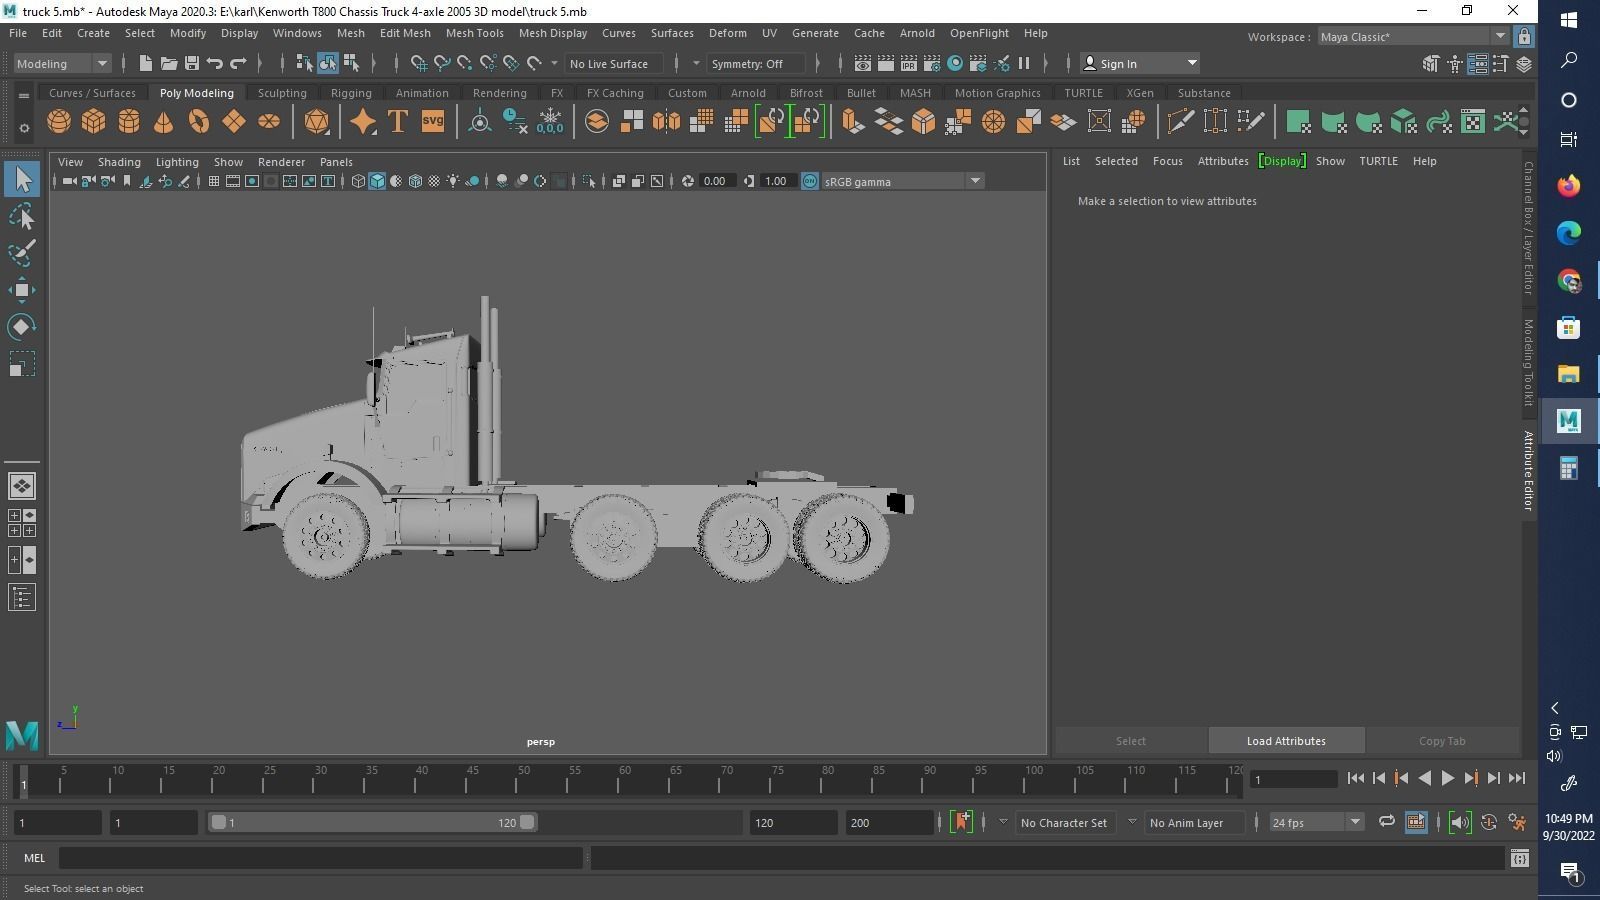Open the Modeling menu set dropdown
This screenshot has height=900, width=1600.
(x=62, y=63)
